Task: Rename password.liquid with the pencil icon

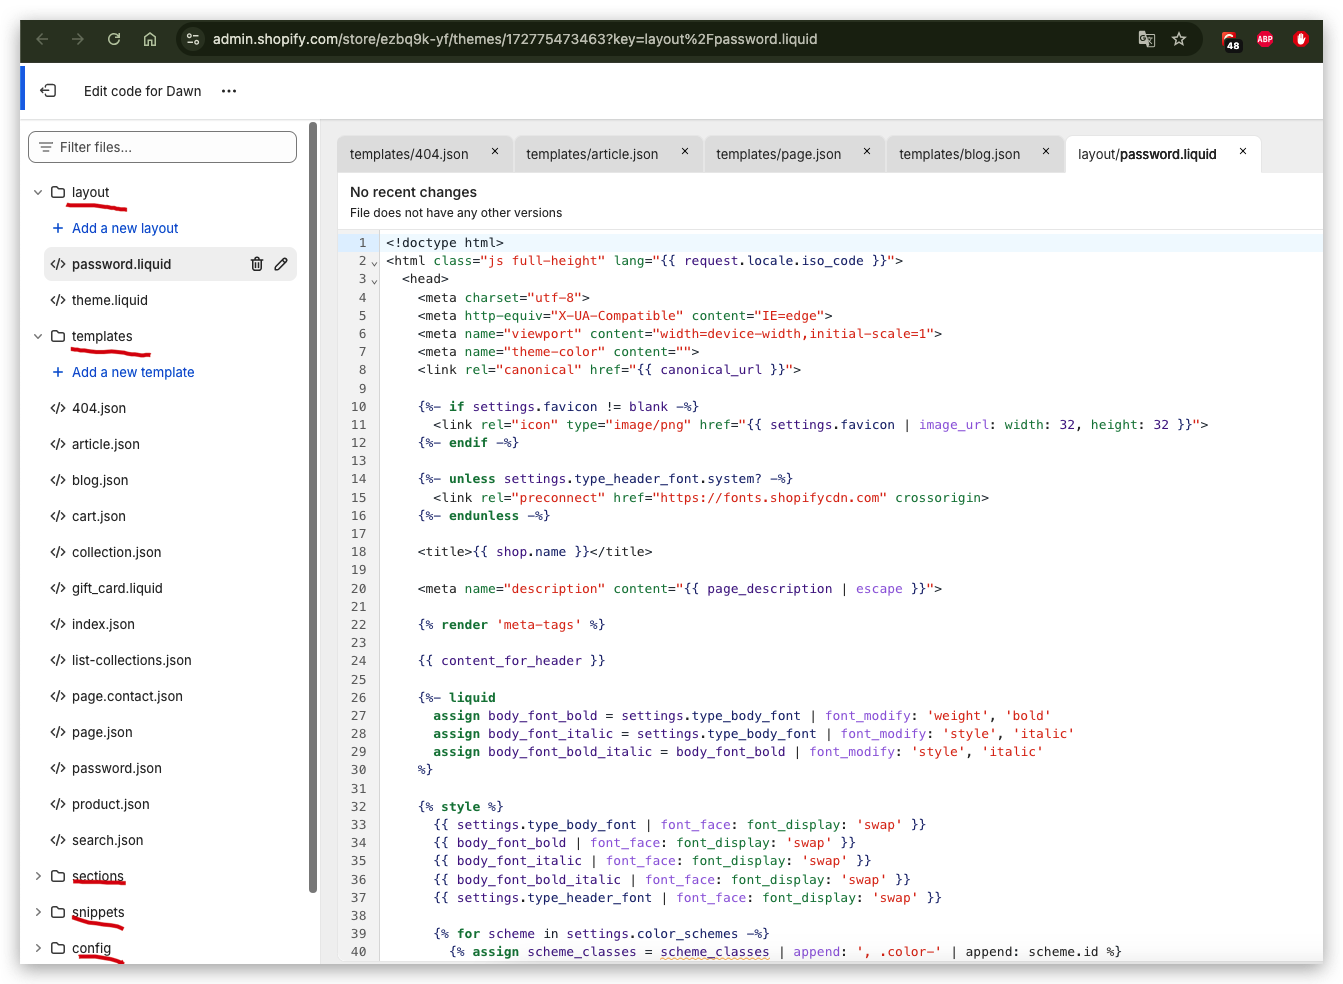Action: click(x=281, y=264)
